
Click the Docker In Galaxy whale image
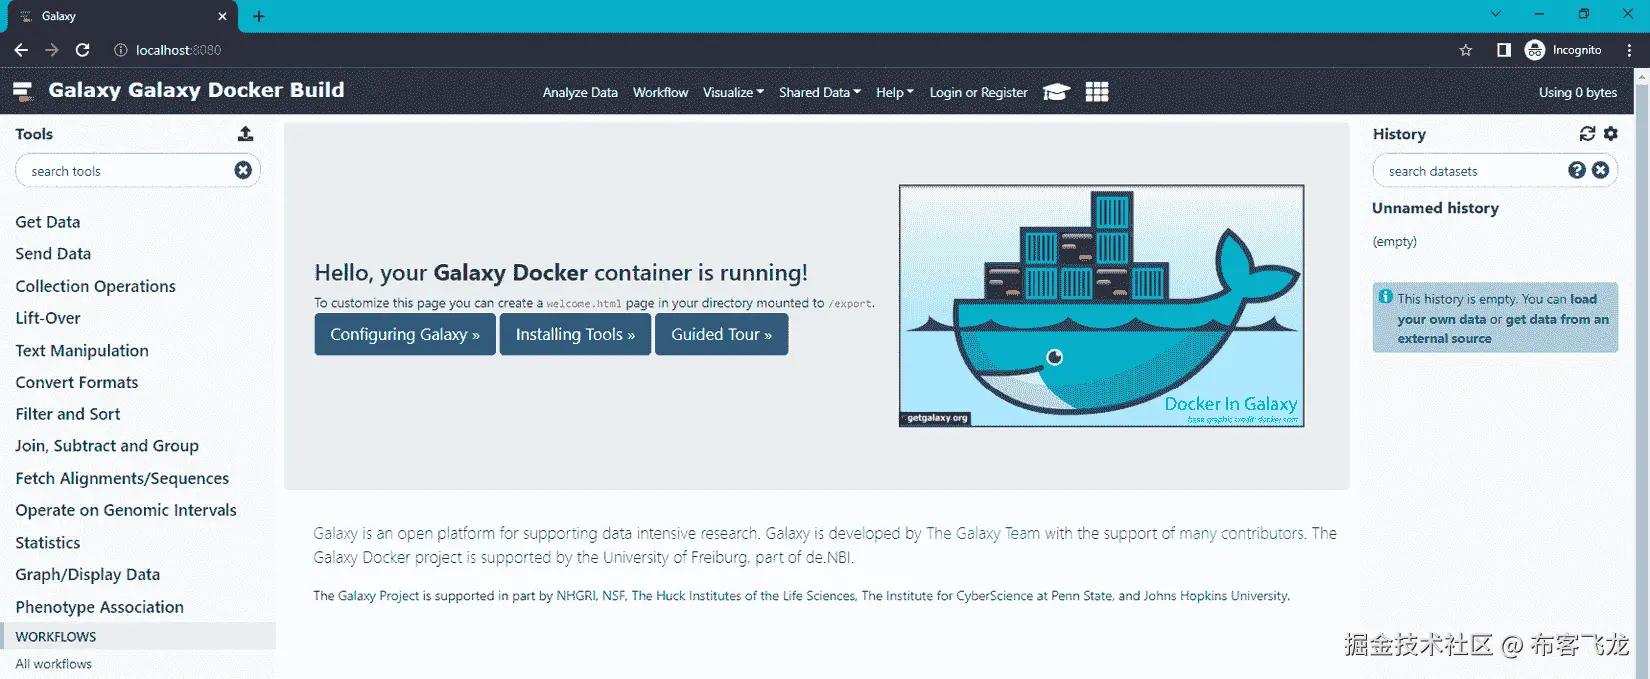(1101, 306)
